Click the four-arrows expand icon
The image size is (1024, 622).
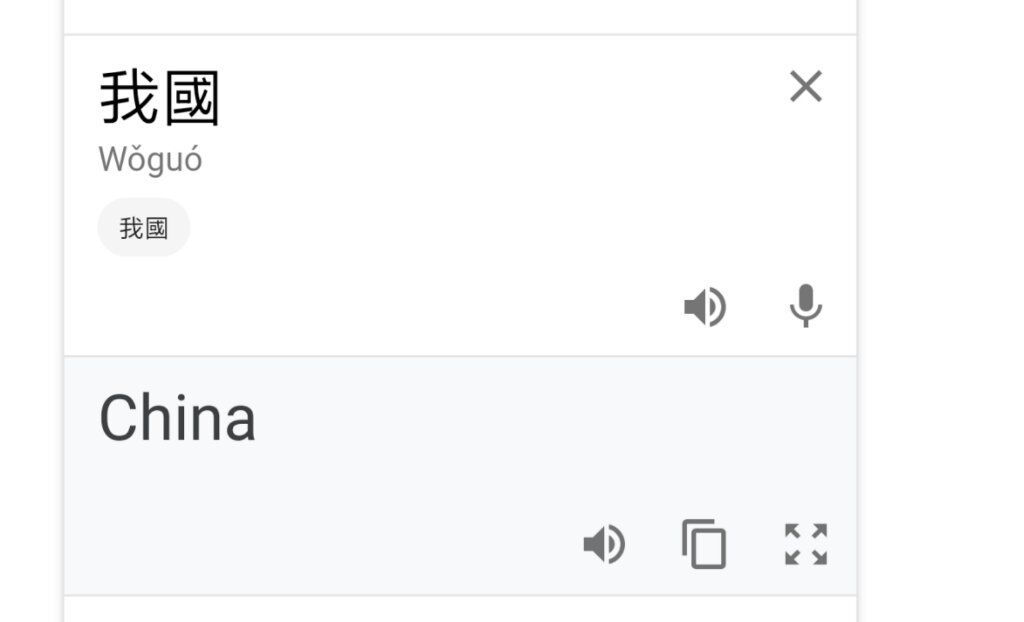(805, 544)
